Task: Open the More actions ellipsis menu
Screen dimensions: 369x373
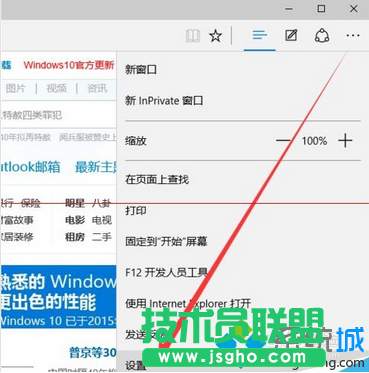Action: (353, 35)
